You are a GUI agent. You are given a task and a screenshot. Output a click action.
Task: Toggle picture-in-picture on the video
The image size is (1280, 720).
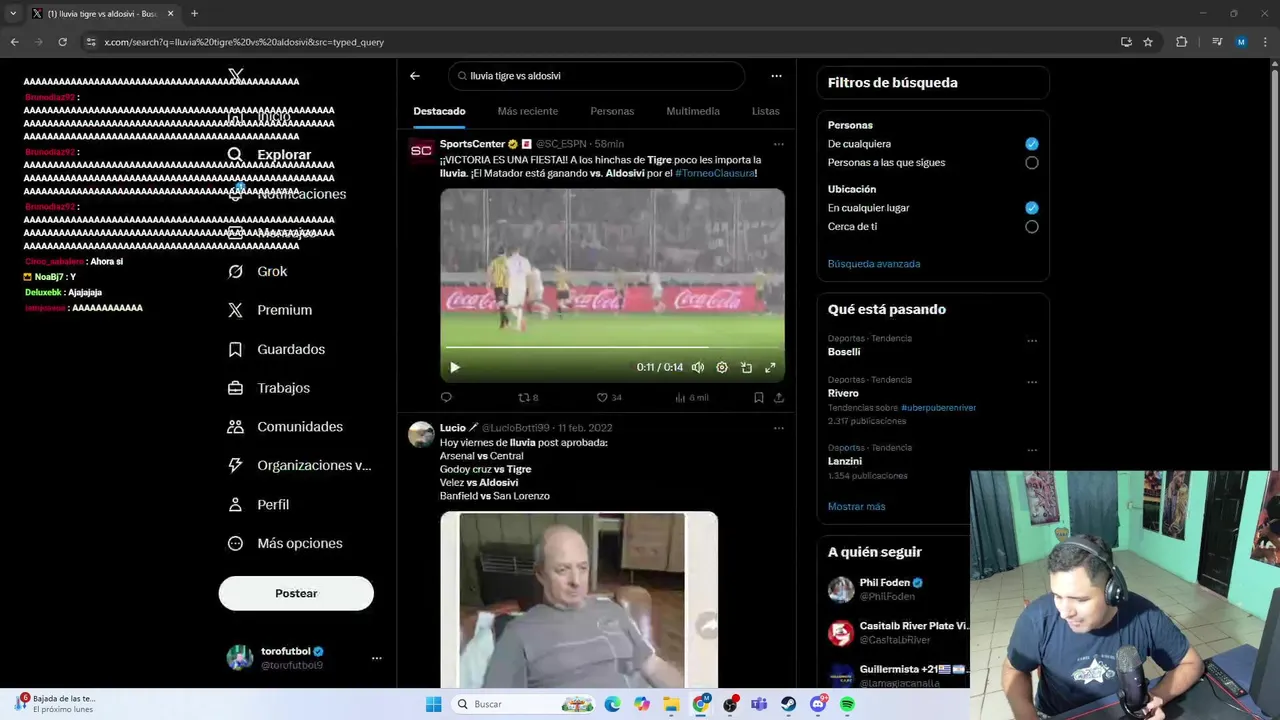746,367
